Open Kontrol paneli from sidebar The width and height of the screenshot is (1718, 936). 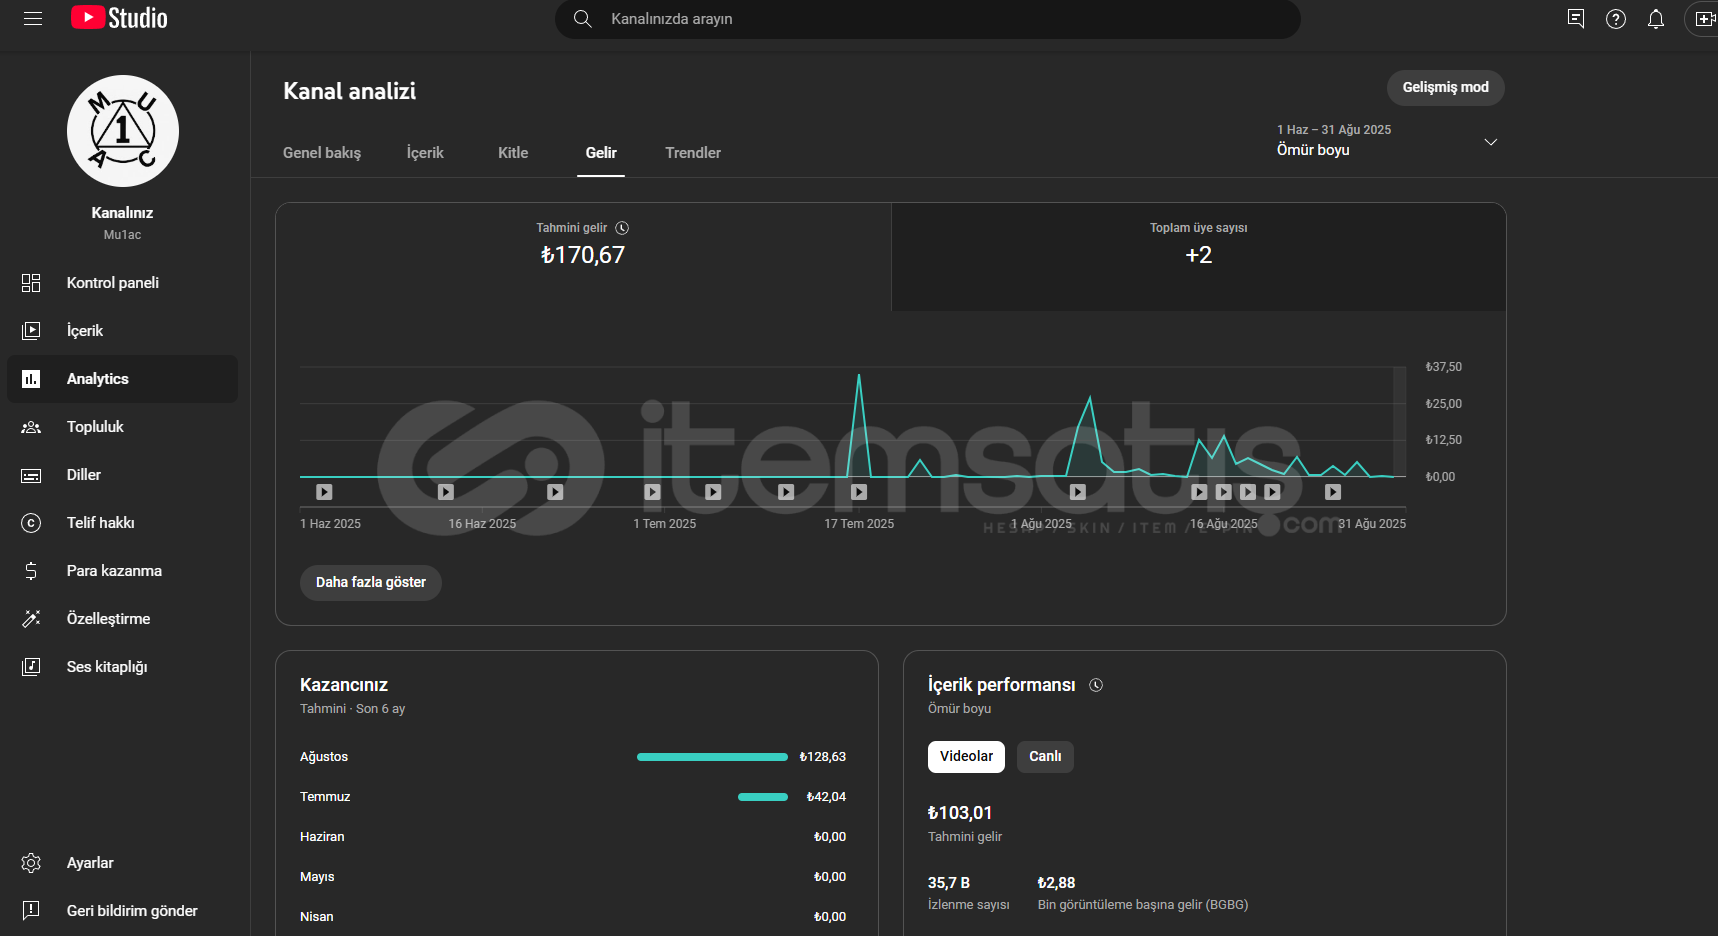[123, 283]
